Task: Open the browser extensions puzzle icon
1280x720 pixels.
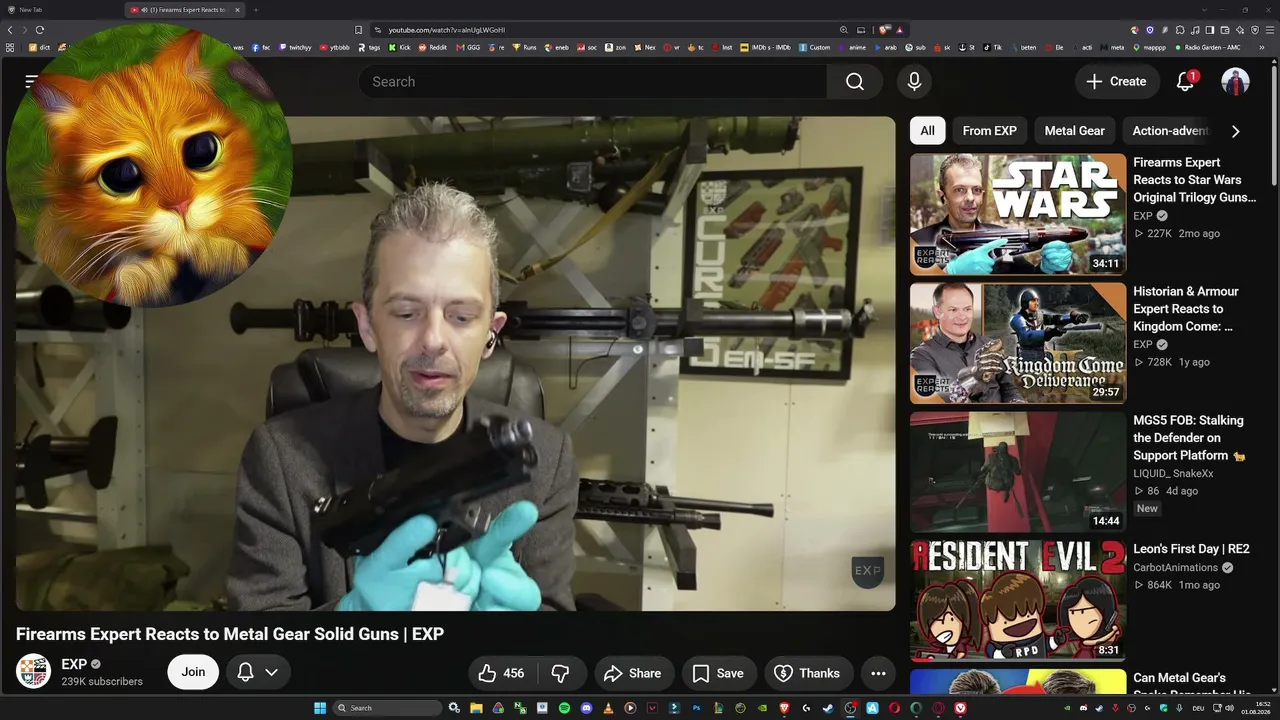Action: pyautogui.click(x=1180, y=30)
